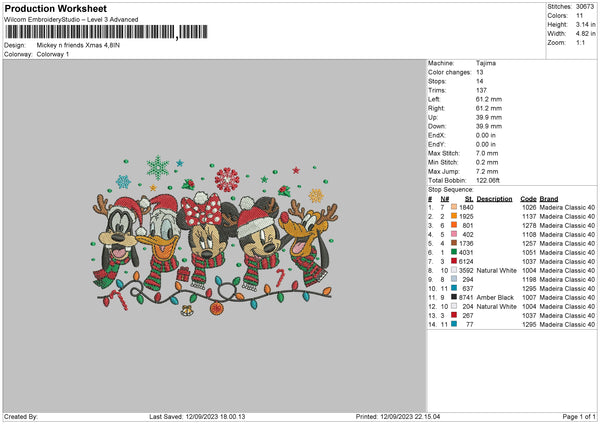Image resolution: width=600 pixels, height=424 pixels.
Task: Click thread code "1026"
Action: click(x=529, y=207)
